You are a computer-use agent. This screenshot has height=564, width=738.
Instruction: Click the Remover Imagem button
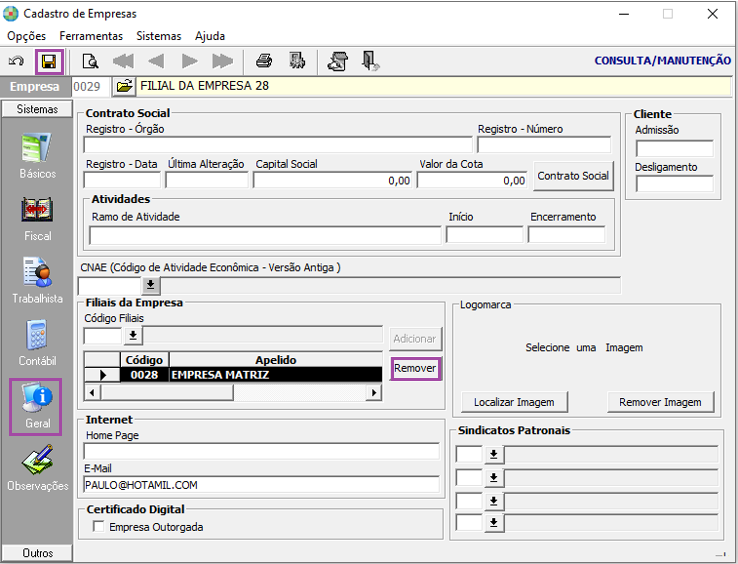pos(660,403)
